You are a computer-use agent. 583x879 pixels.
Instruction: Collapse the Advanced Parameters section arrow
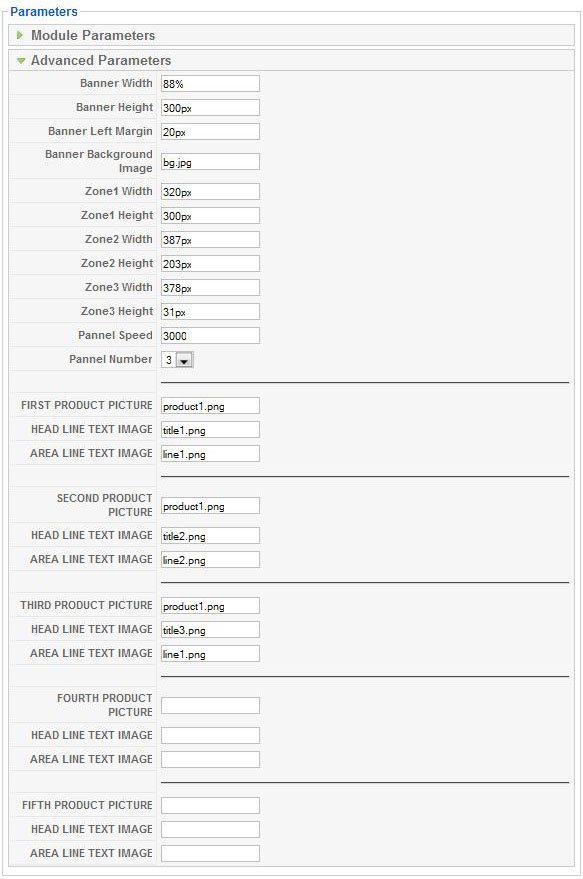pyautogui.click(x=21, y=61)
